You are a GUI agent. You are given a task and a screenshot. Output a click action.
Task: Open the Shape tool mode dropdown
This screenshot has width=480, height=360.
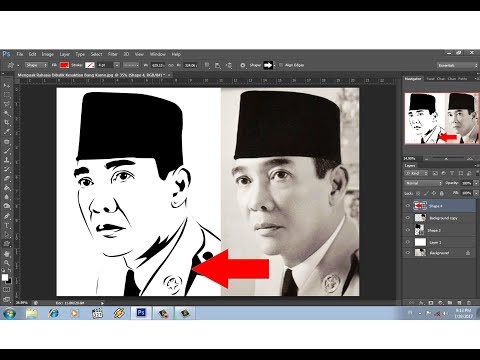point(37,65)
